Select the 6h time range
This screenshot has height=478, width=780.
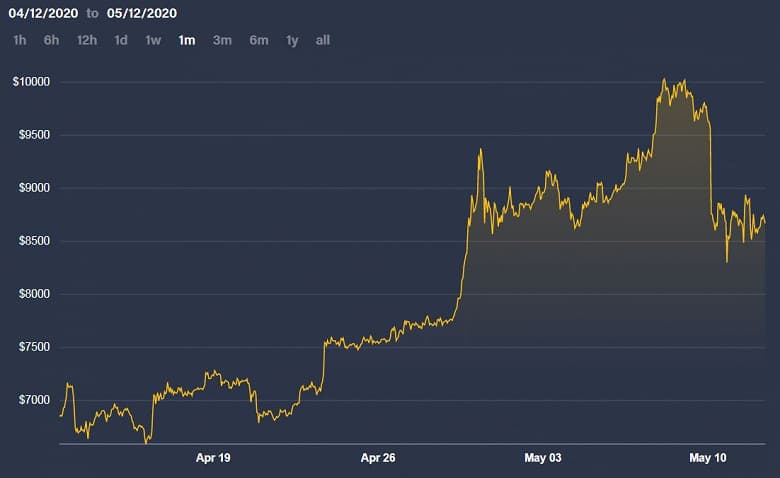pos(51,40)
